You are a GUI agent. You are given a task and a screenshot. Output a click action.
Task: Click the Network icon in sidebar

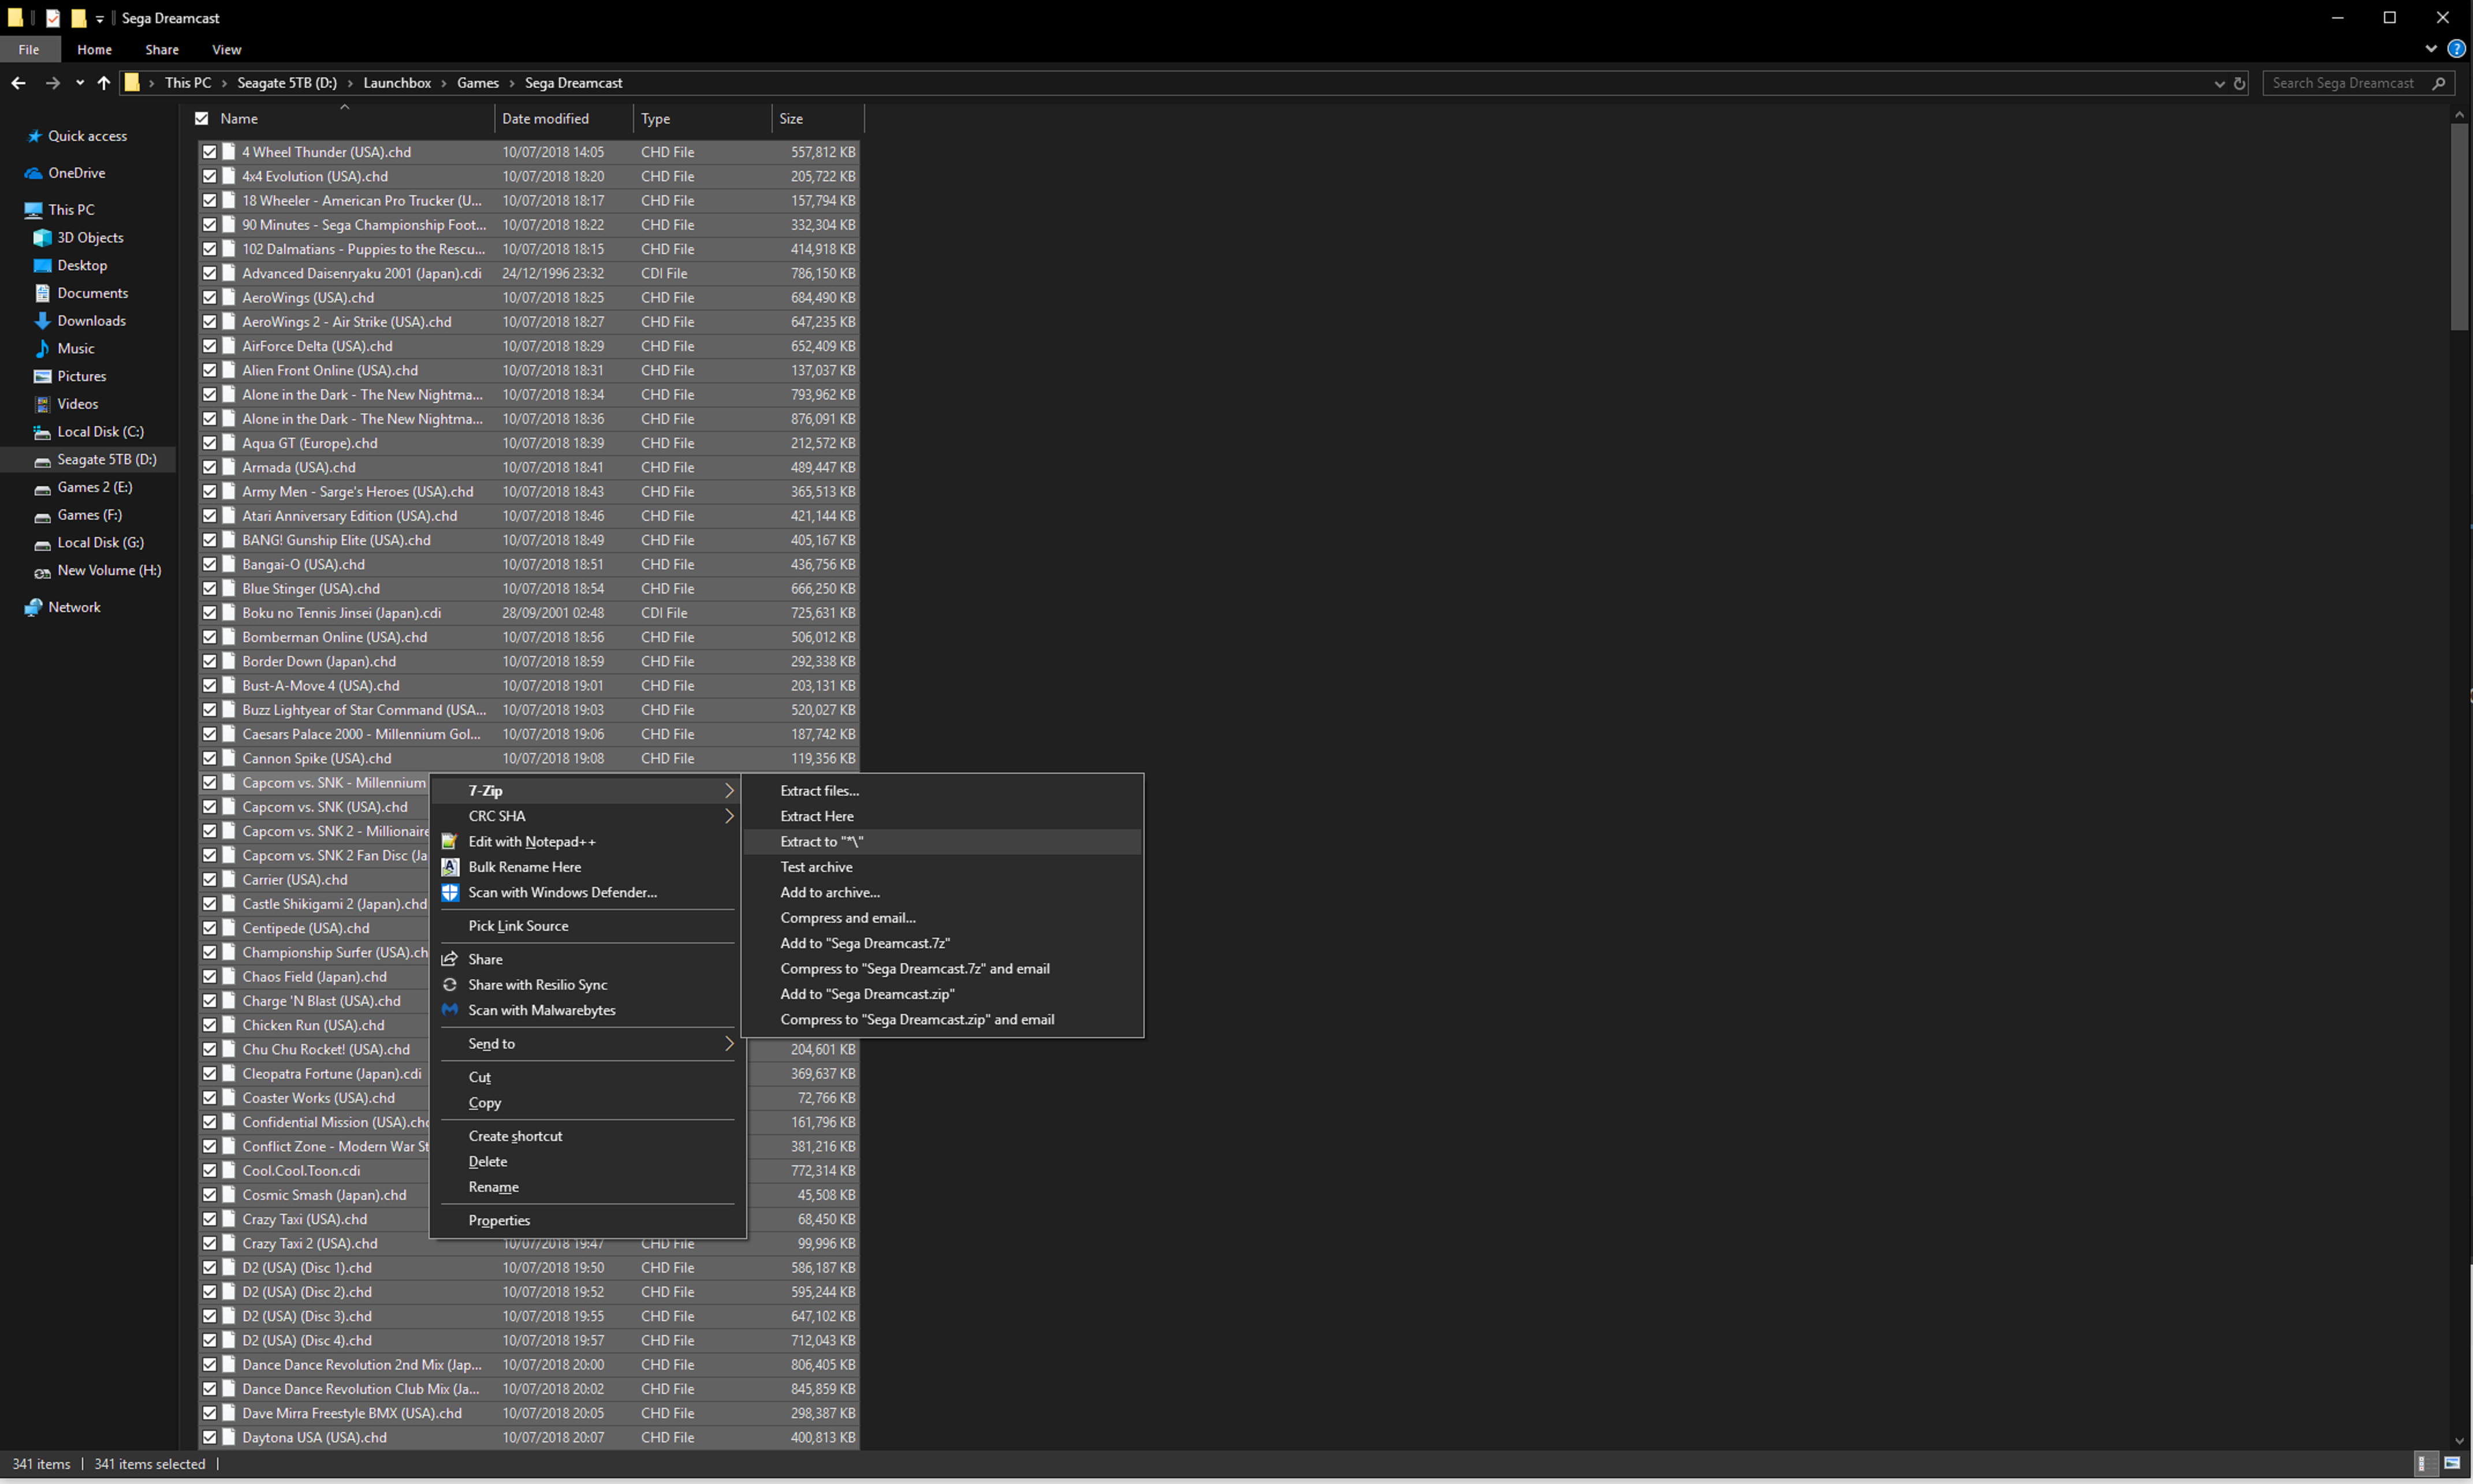(x=34, y=607)
